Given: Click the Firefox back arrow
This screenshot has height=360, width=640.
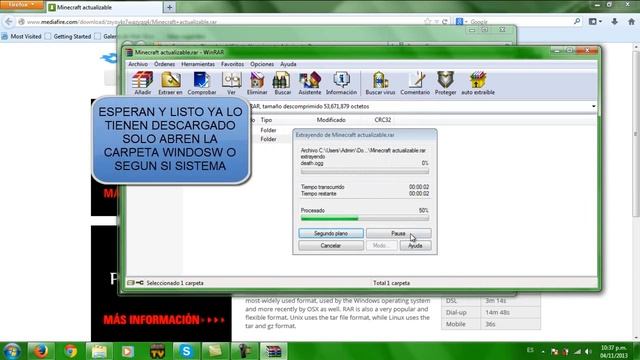Looking at the screenshot, I should coord(9,22).
